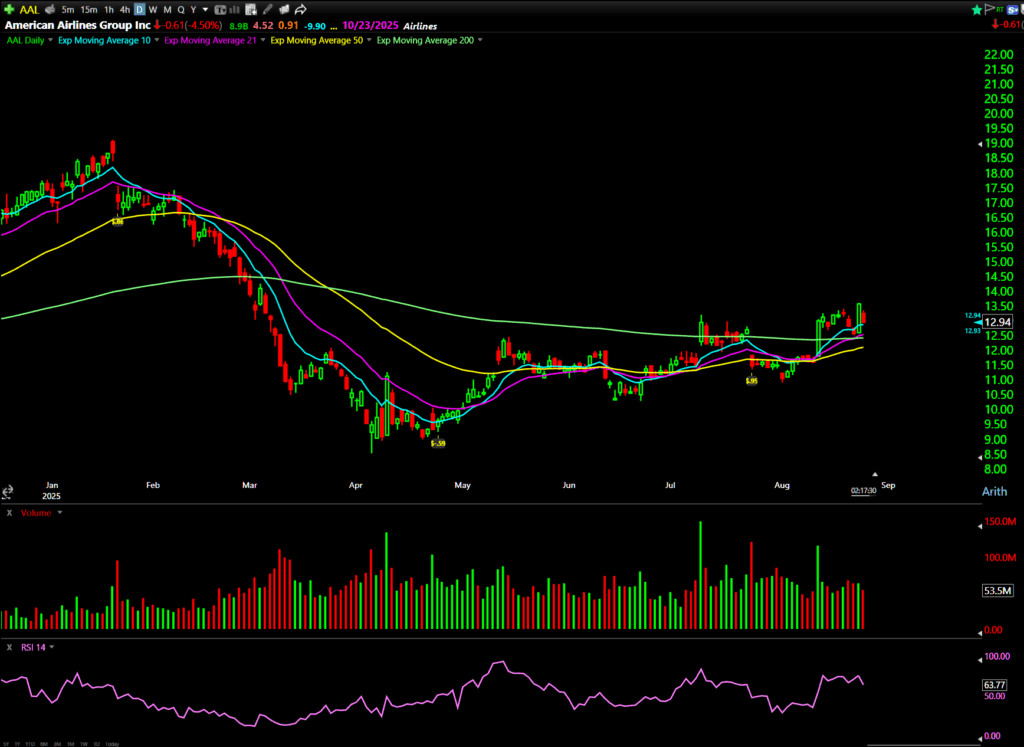The width and height of the screenshot is (1024, 747).
Task: Click the green plus add-symbol icon
Action: point(9,9)
